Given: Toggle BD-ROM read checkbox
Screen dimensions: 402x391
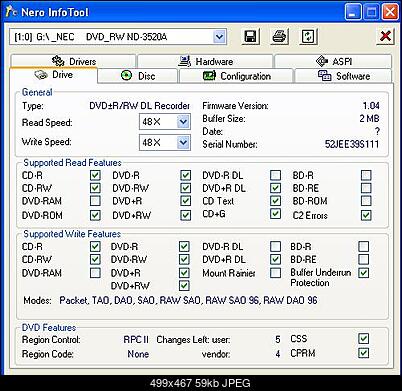Looking at the screenshot, I should click(366, 201).
